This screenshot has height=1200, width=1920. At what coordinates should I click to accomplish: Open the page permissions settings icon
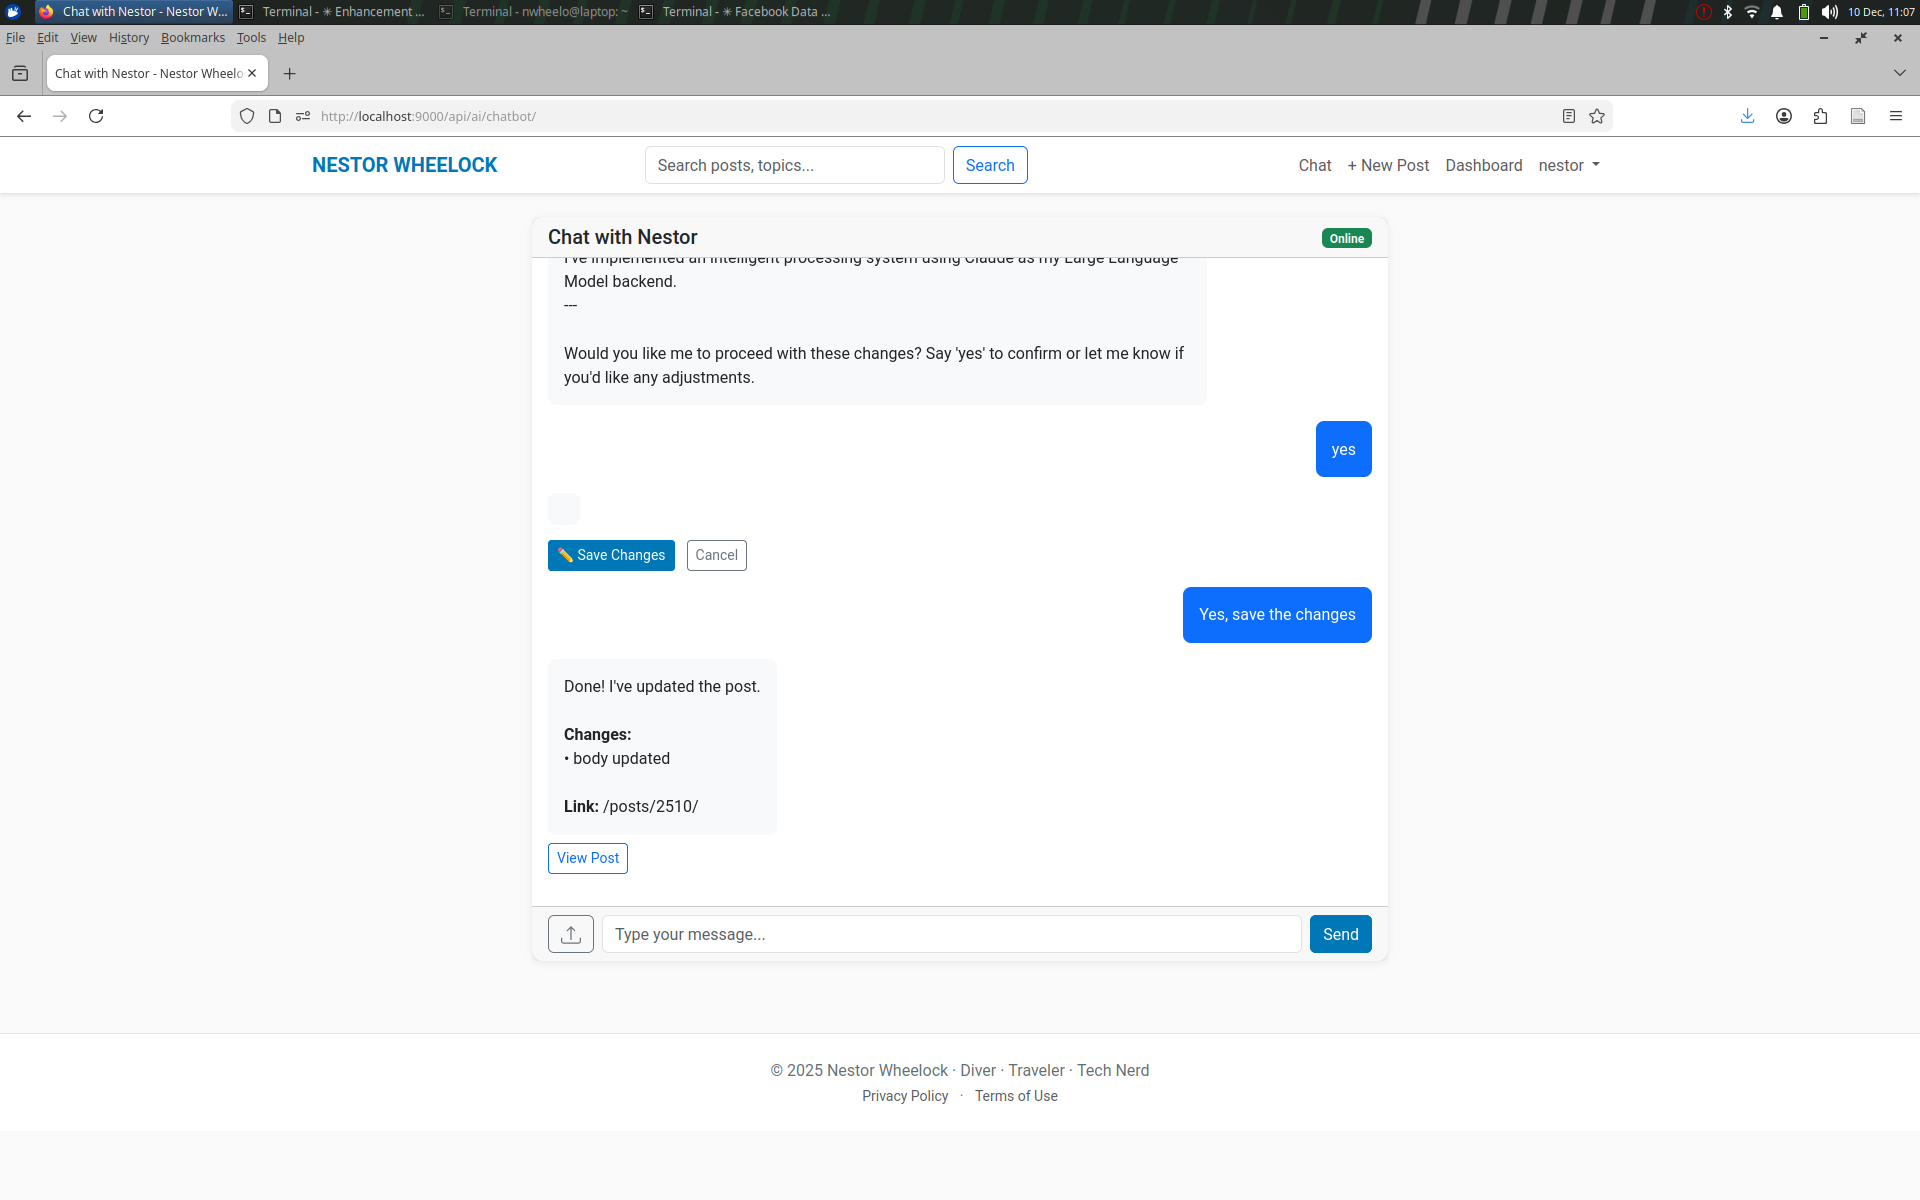coord(303,116)
